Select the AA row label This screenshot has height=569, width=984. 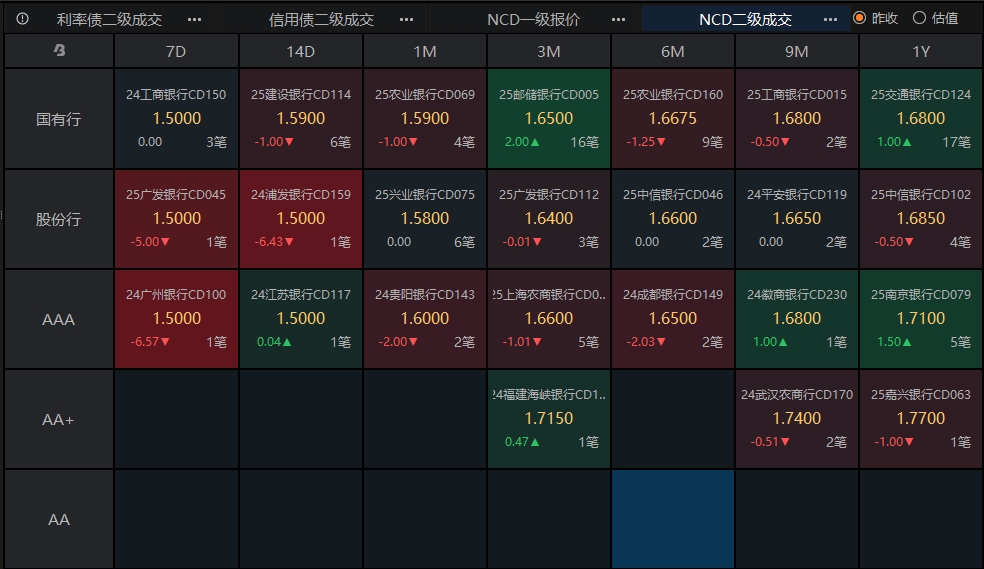(59, 519)
